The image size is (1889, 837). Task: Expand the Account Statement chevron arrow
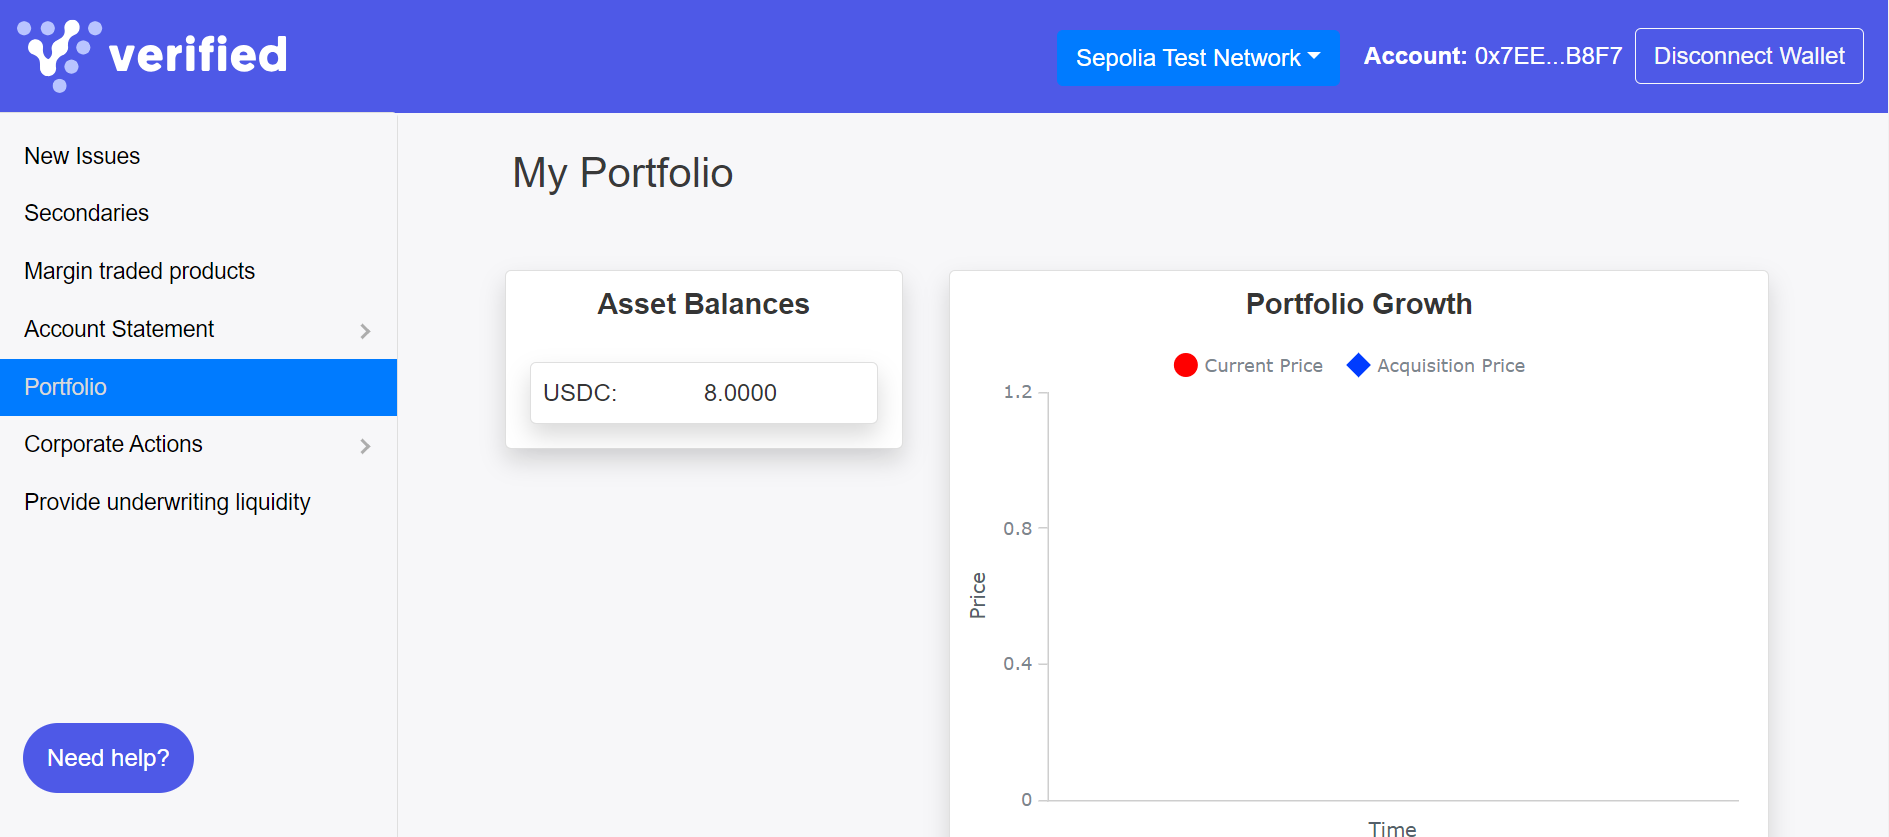tap(365, 331)
